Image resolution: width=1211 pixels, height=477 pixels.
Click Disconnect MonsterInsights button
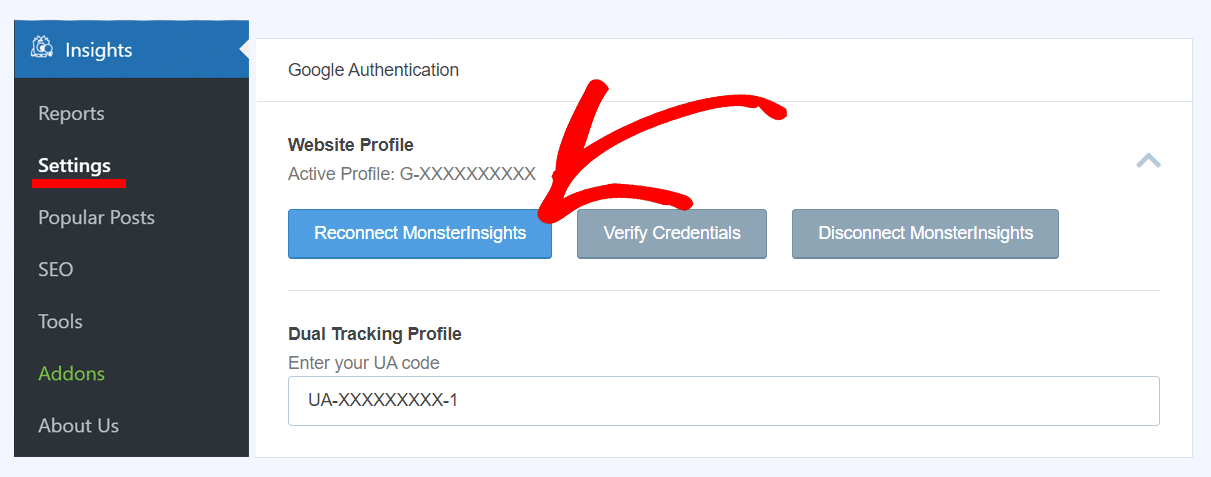tap(925, 234)
